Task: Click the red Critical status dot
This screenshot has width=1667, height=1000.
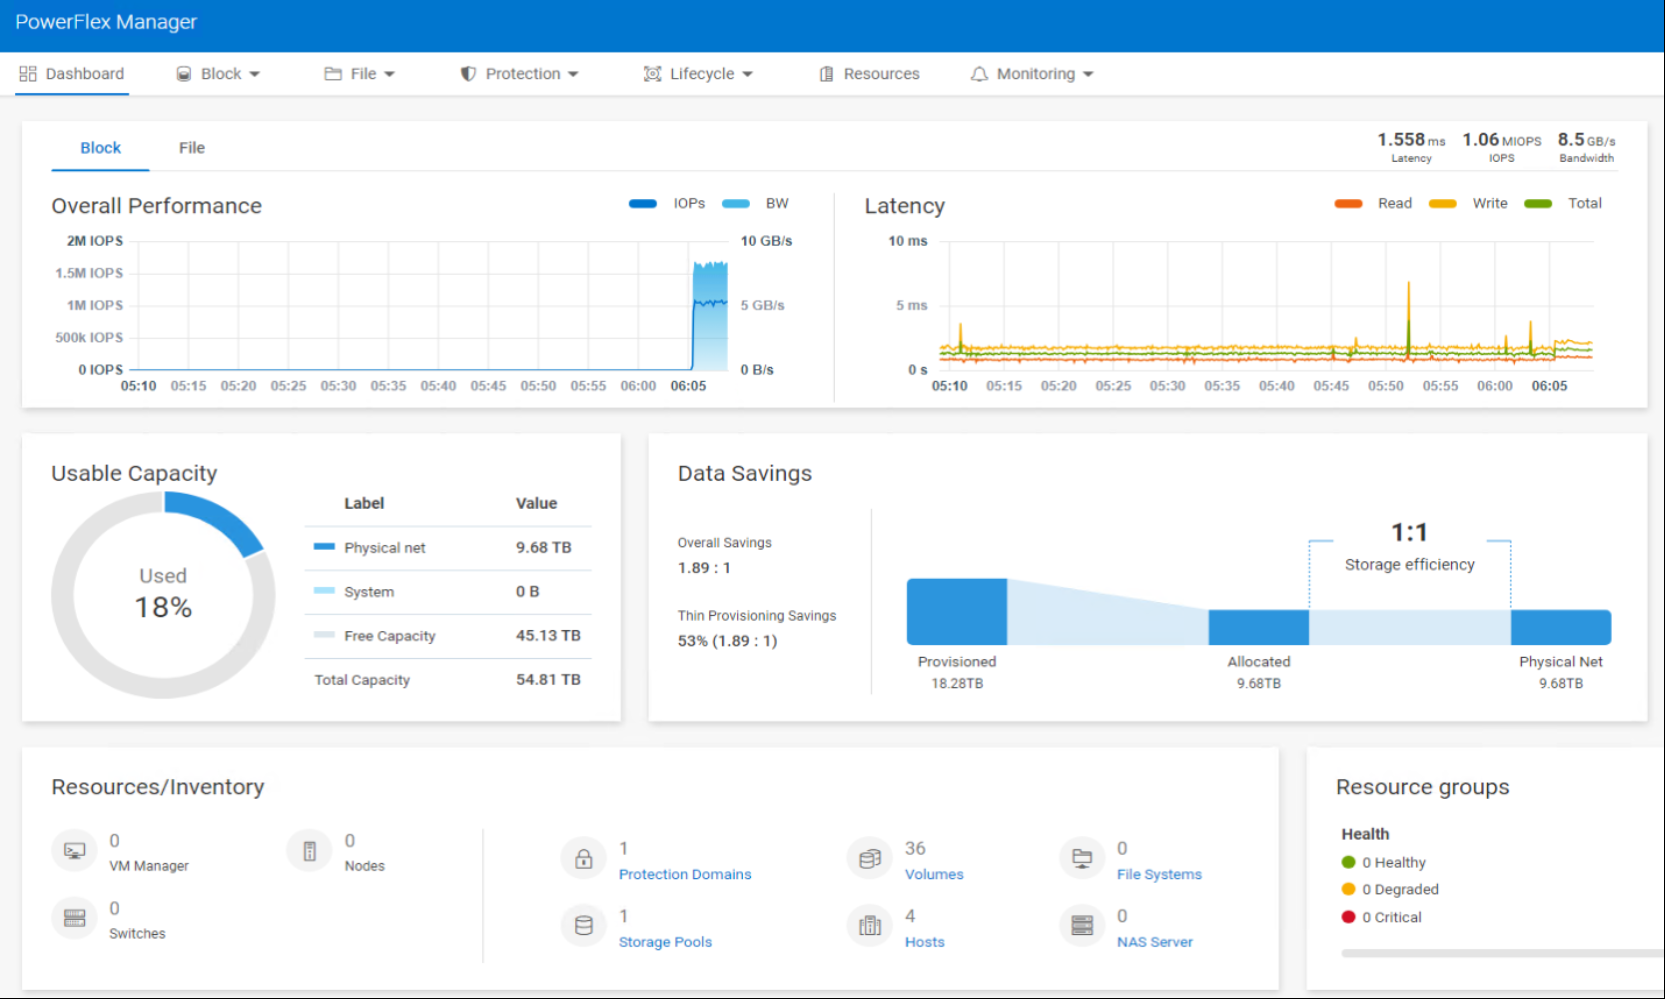Action: pos(1349,918)
